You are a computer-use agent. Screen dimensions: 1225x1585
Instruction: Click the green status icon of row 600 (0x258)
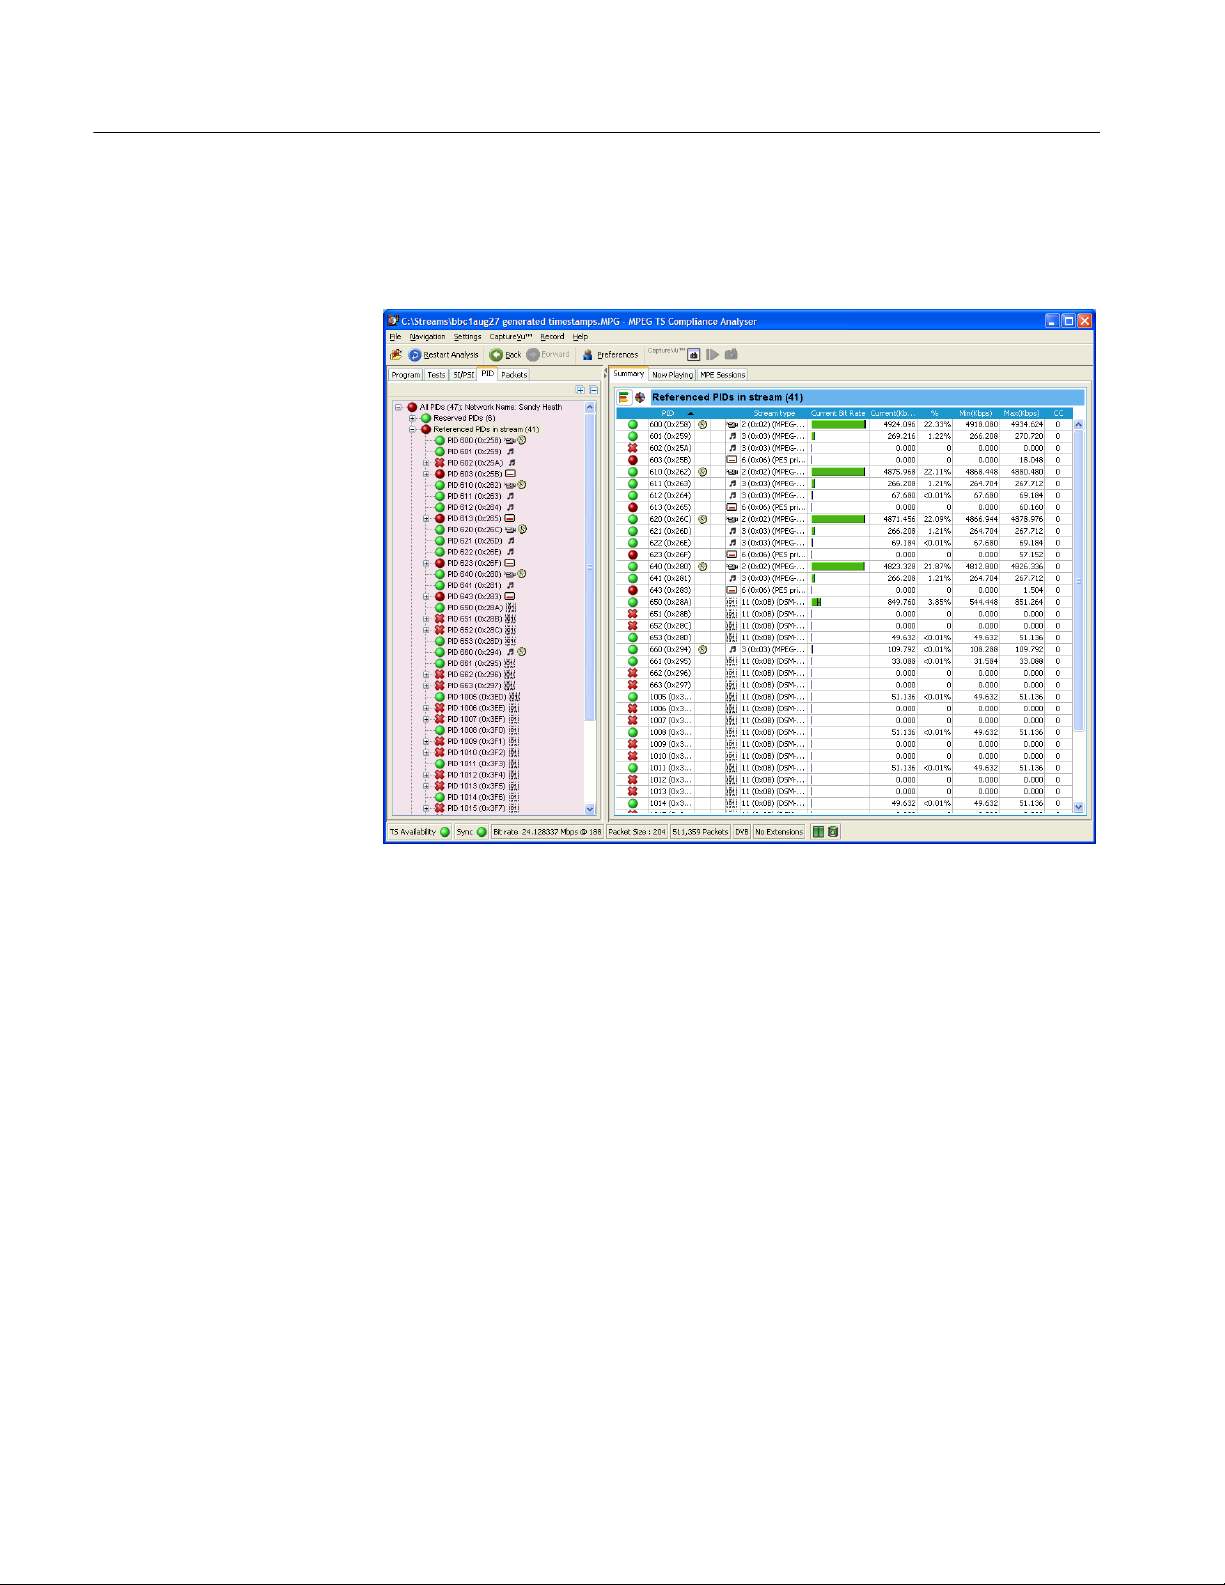pos(632,425)
